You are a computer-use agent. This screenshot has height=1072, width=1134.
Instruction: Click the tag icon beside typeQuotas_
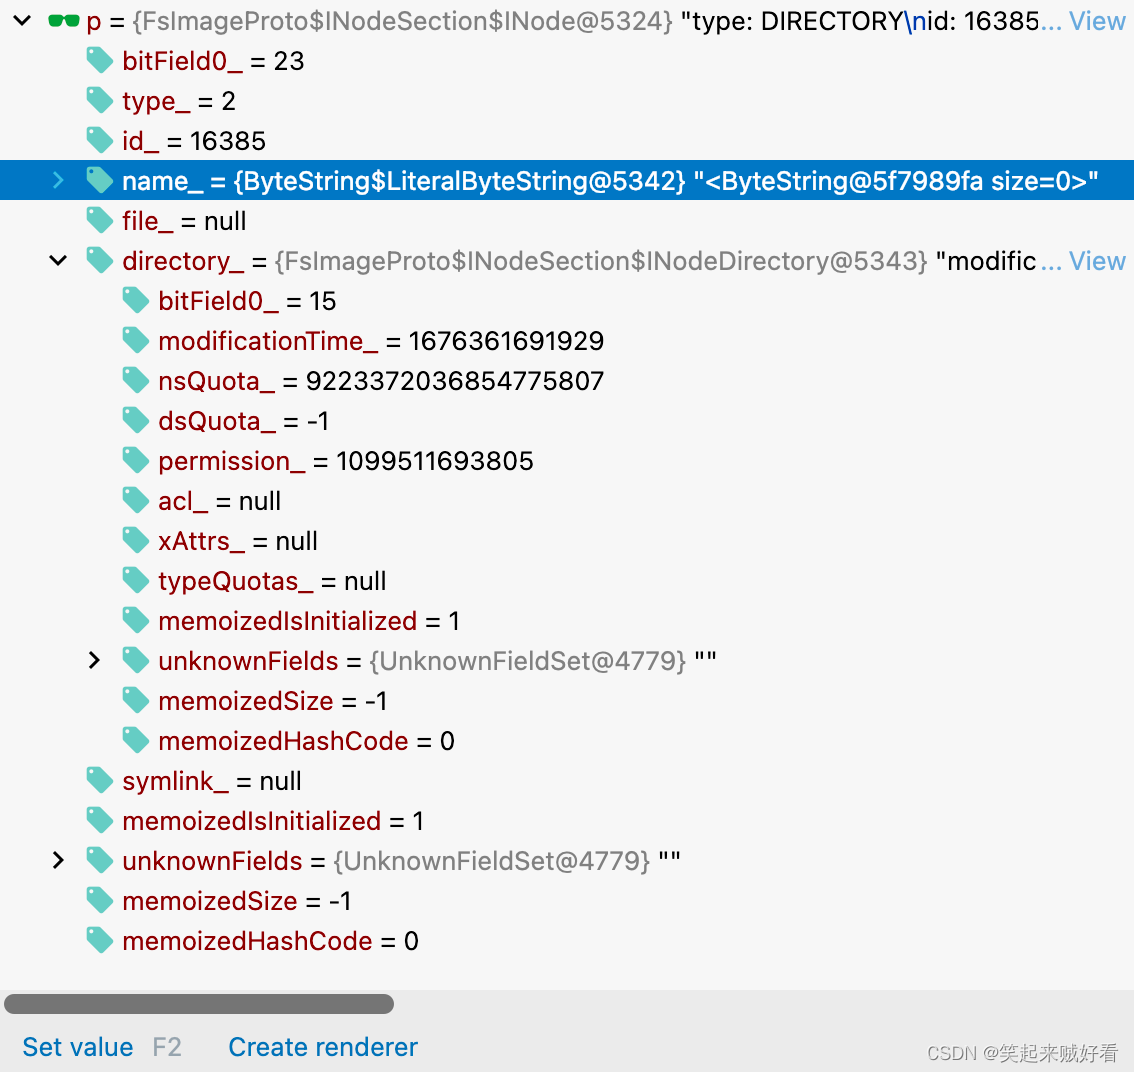tap(136, 581)
